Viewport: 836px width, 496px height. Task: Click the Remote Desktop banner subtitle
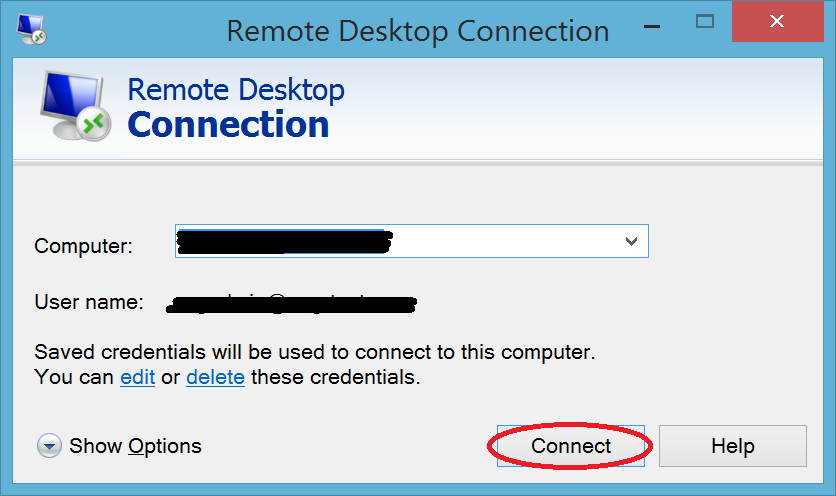point(236,90)
